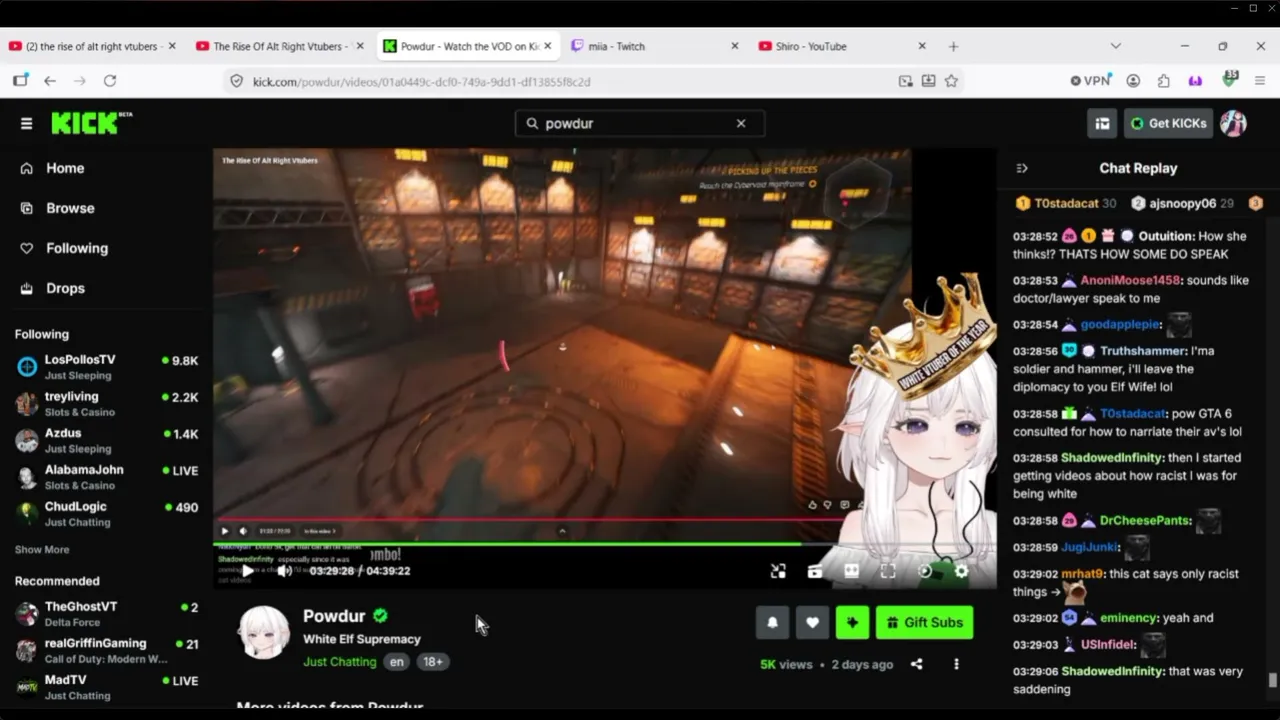Click username Truthshammer in chat replay
Image resolution: width=1280 pixels, height=720 pixels.
pos(1143,351)
